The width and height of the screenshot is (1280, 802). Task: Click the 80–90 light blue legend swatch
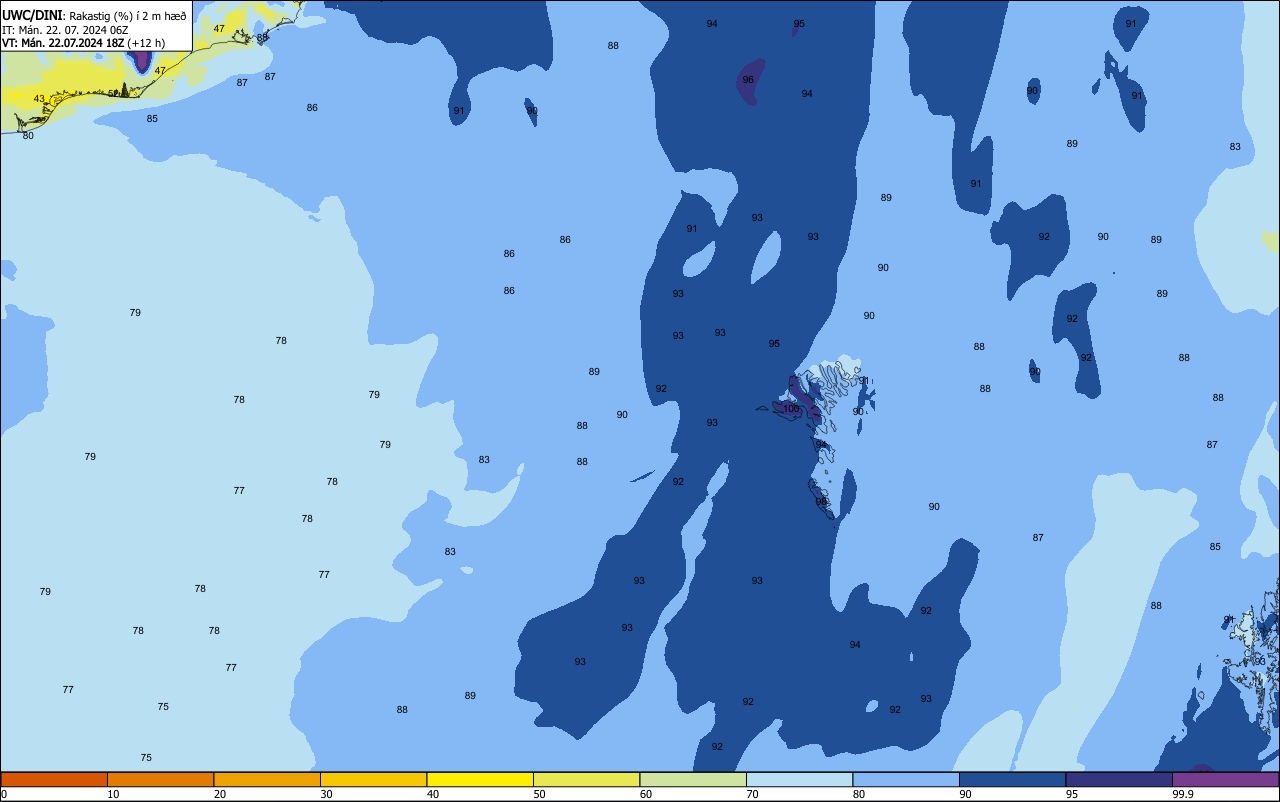906,779
